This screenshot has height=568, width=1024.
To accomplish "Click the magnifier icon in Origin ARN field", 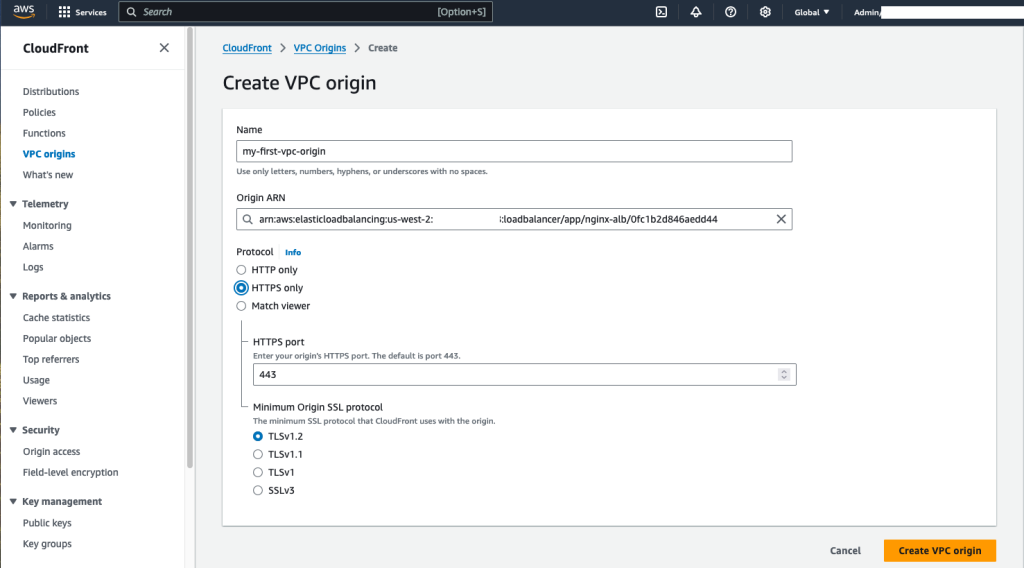I will click(x=248, y=219).
